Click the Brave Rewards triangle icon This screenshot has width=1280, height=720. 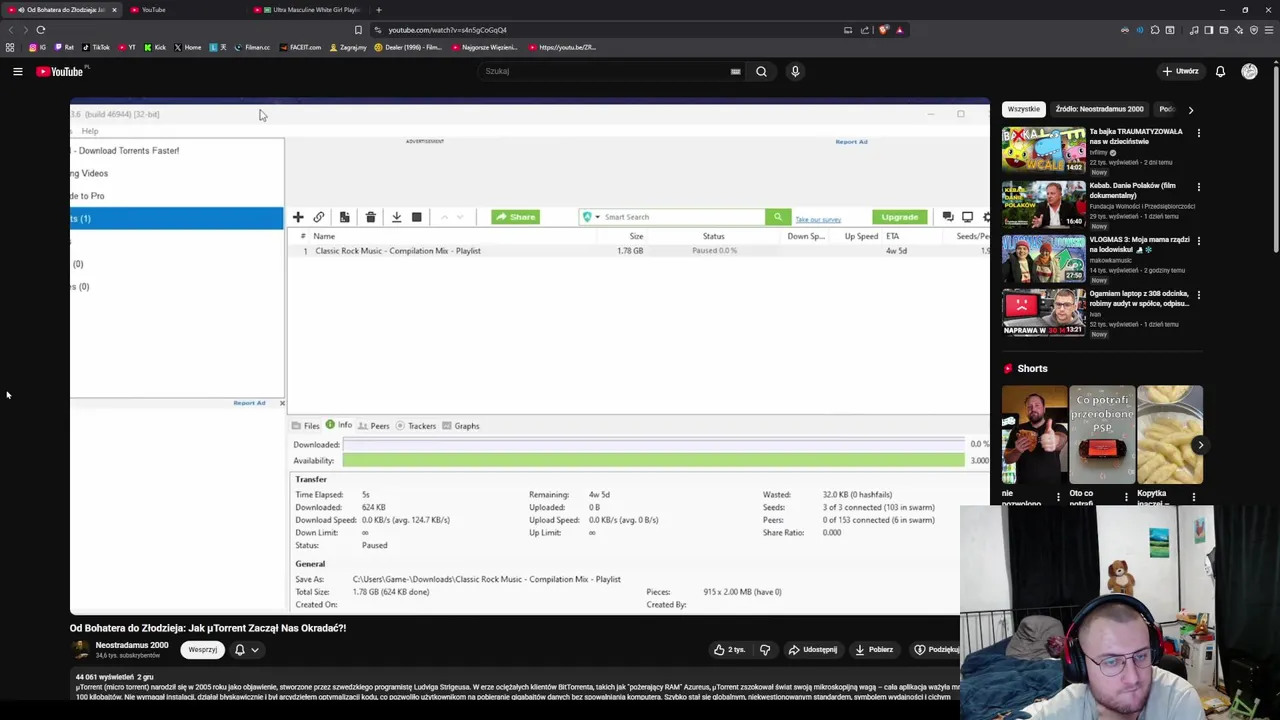coord(900,30)
